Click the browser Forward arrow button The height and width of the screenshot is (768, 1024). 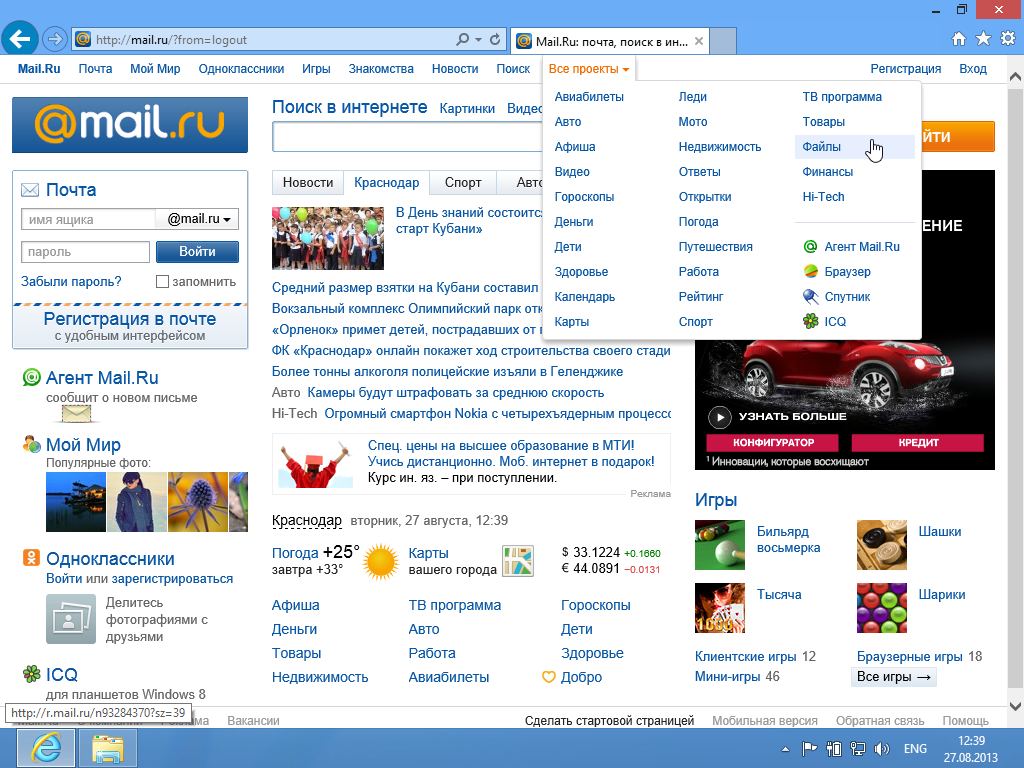(x=55, y=39)
